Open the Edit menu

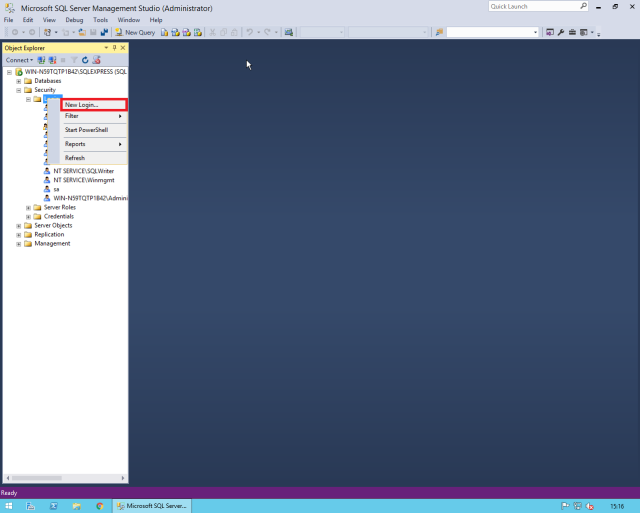tap(28, 20)
